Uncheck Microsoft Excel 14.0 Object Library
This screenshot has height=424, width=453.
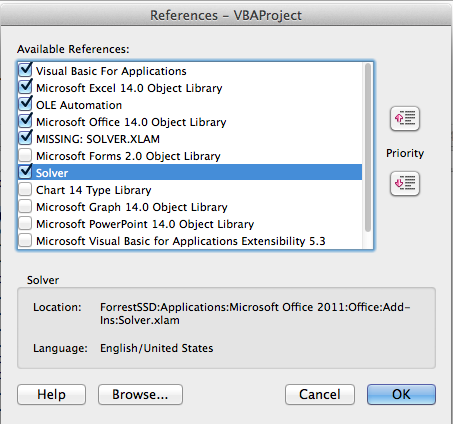pos(25,87)
